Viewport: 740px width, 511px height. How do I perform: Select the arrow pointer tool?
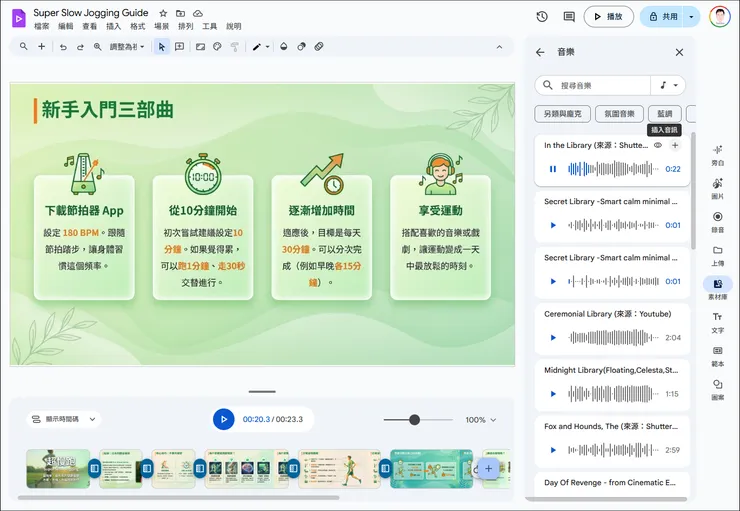tap(162, 47)
